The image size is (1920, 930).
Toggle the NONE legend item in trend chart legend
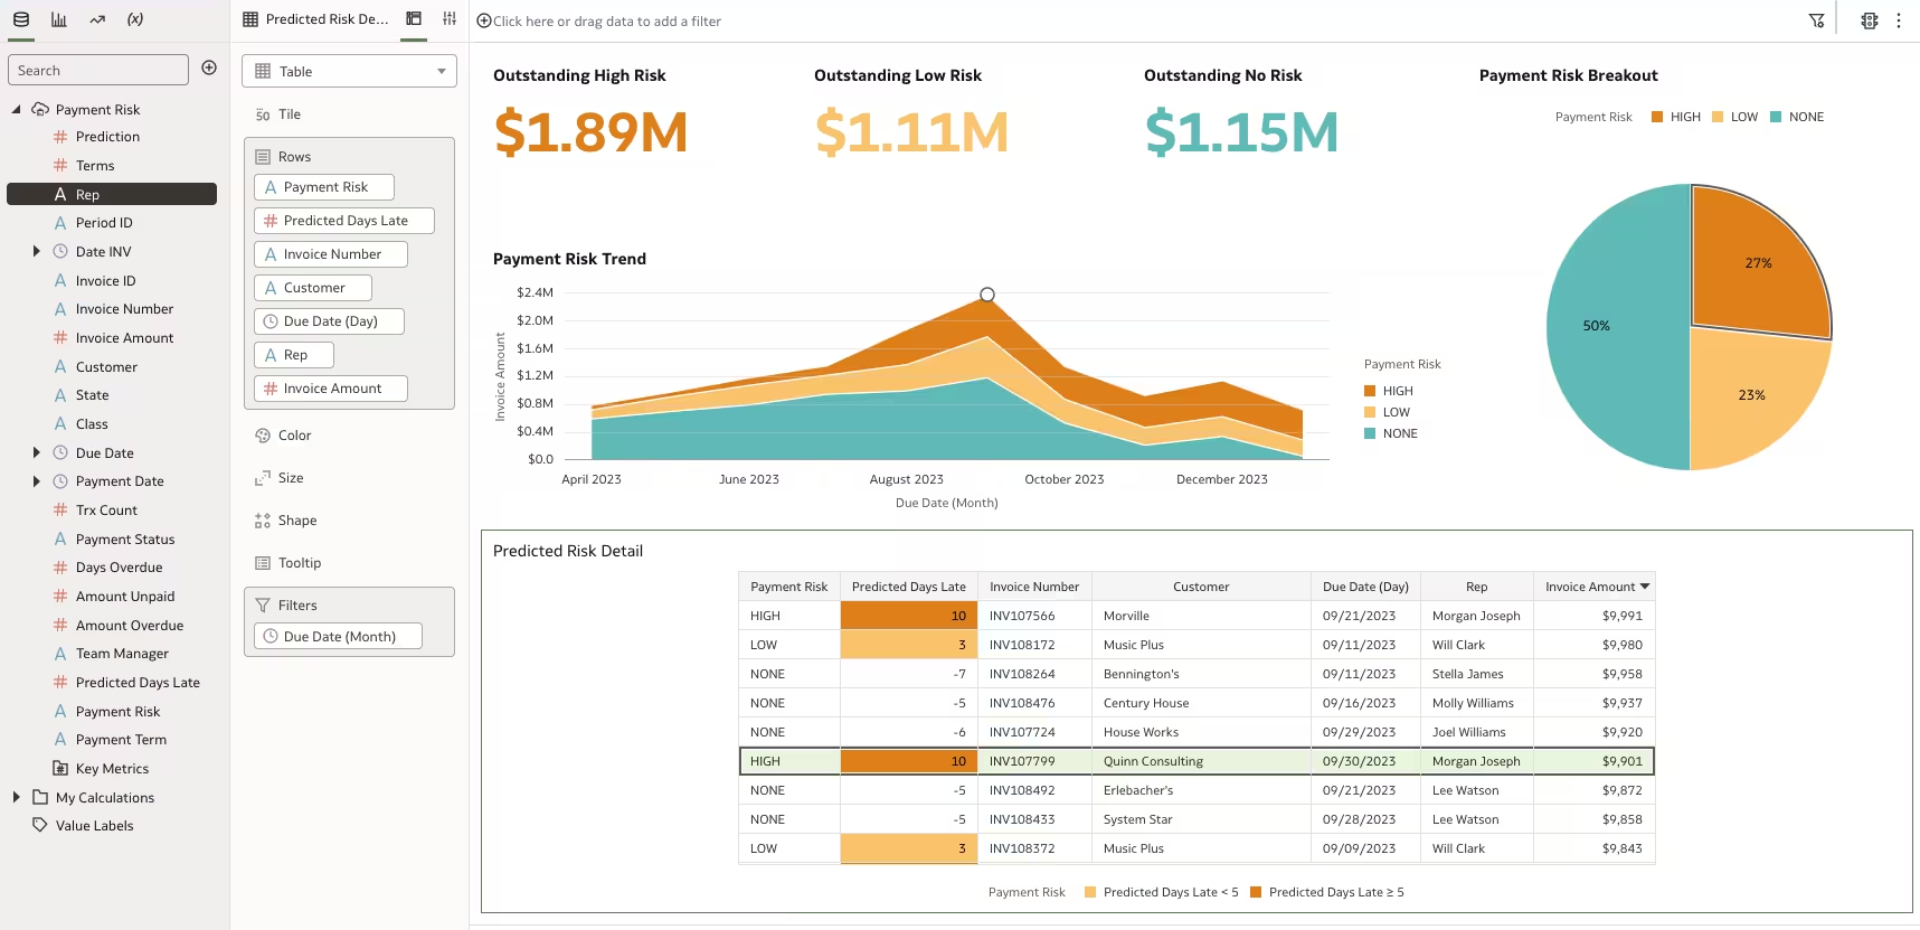click(x=1391, y=433)
